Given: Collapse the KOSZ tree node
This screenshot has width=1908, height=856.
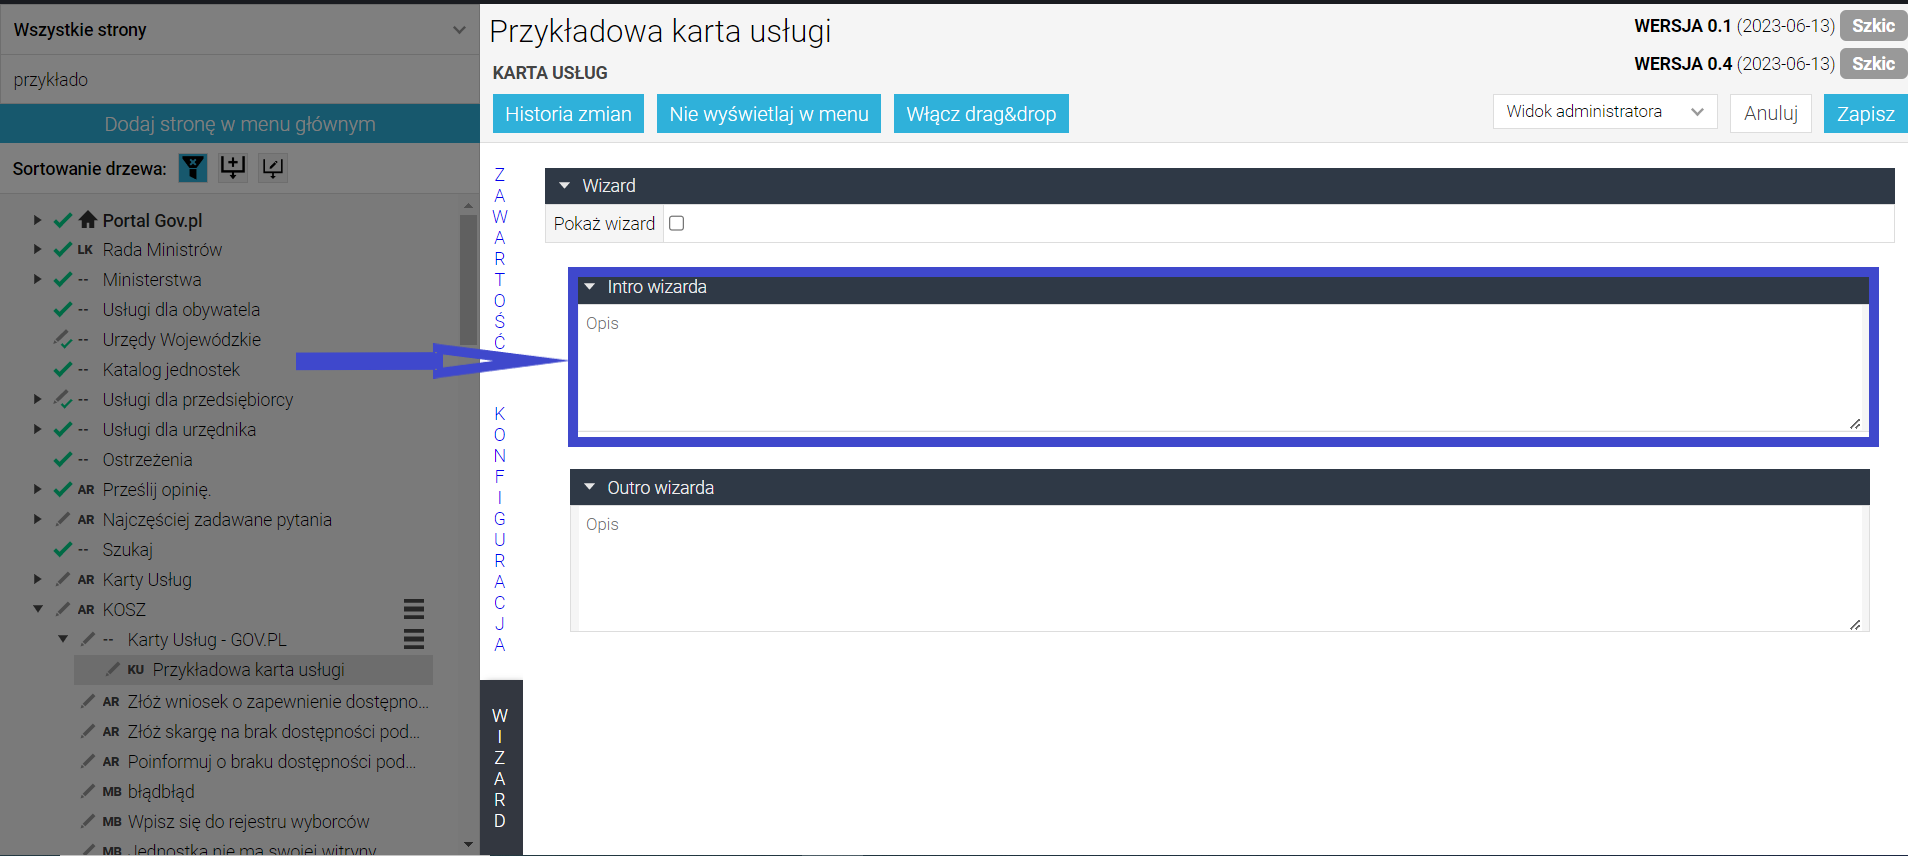Looking at the screenshot, I should (37, 609).
